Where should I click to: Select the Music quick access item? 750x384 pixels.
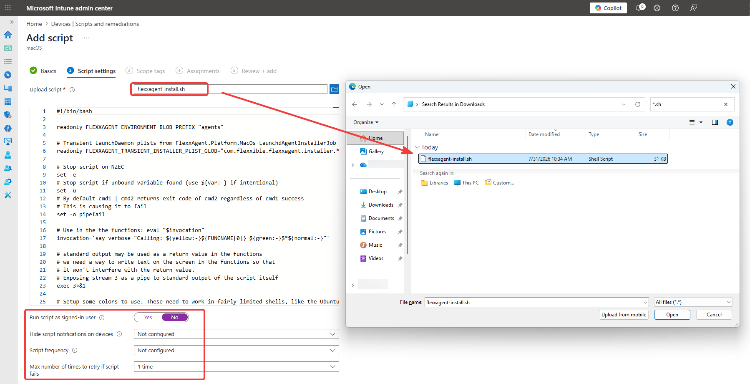click(375, 245)
